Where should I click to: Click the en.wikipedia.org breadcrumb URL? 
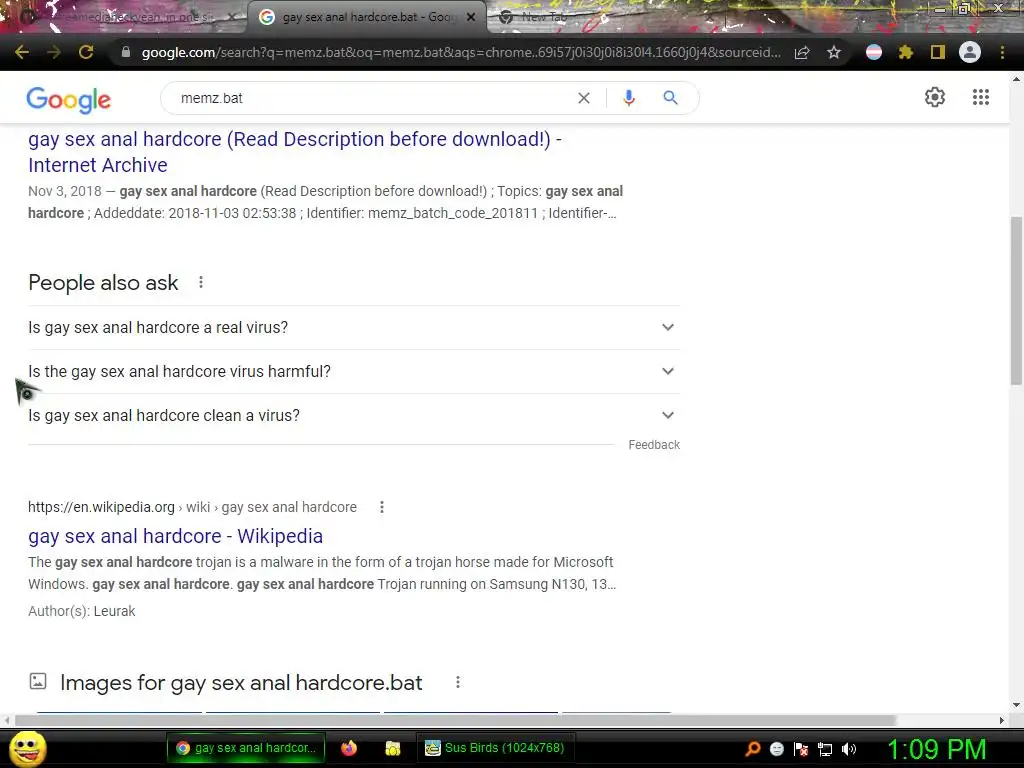coord(192,507)
